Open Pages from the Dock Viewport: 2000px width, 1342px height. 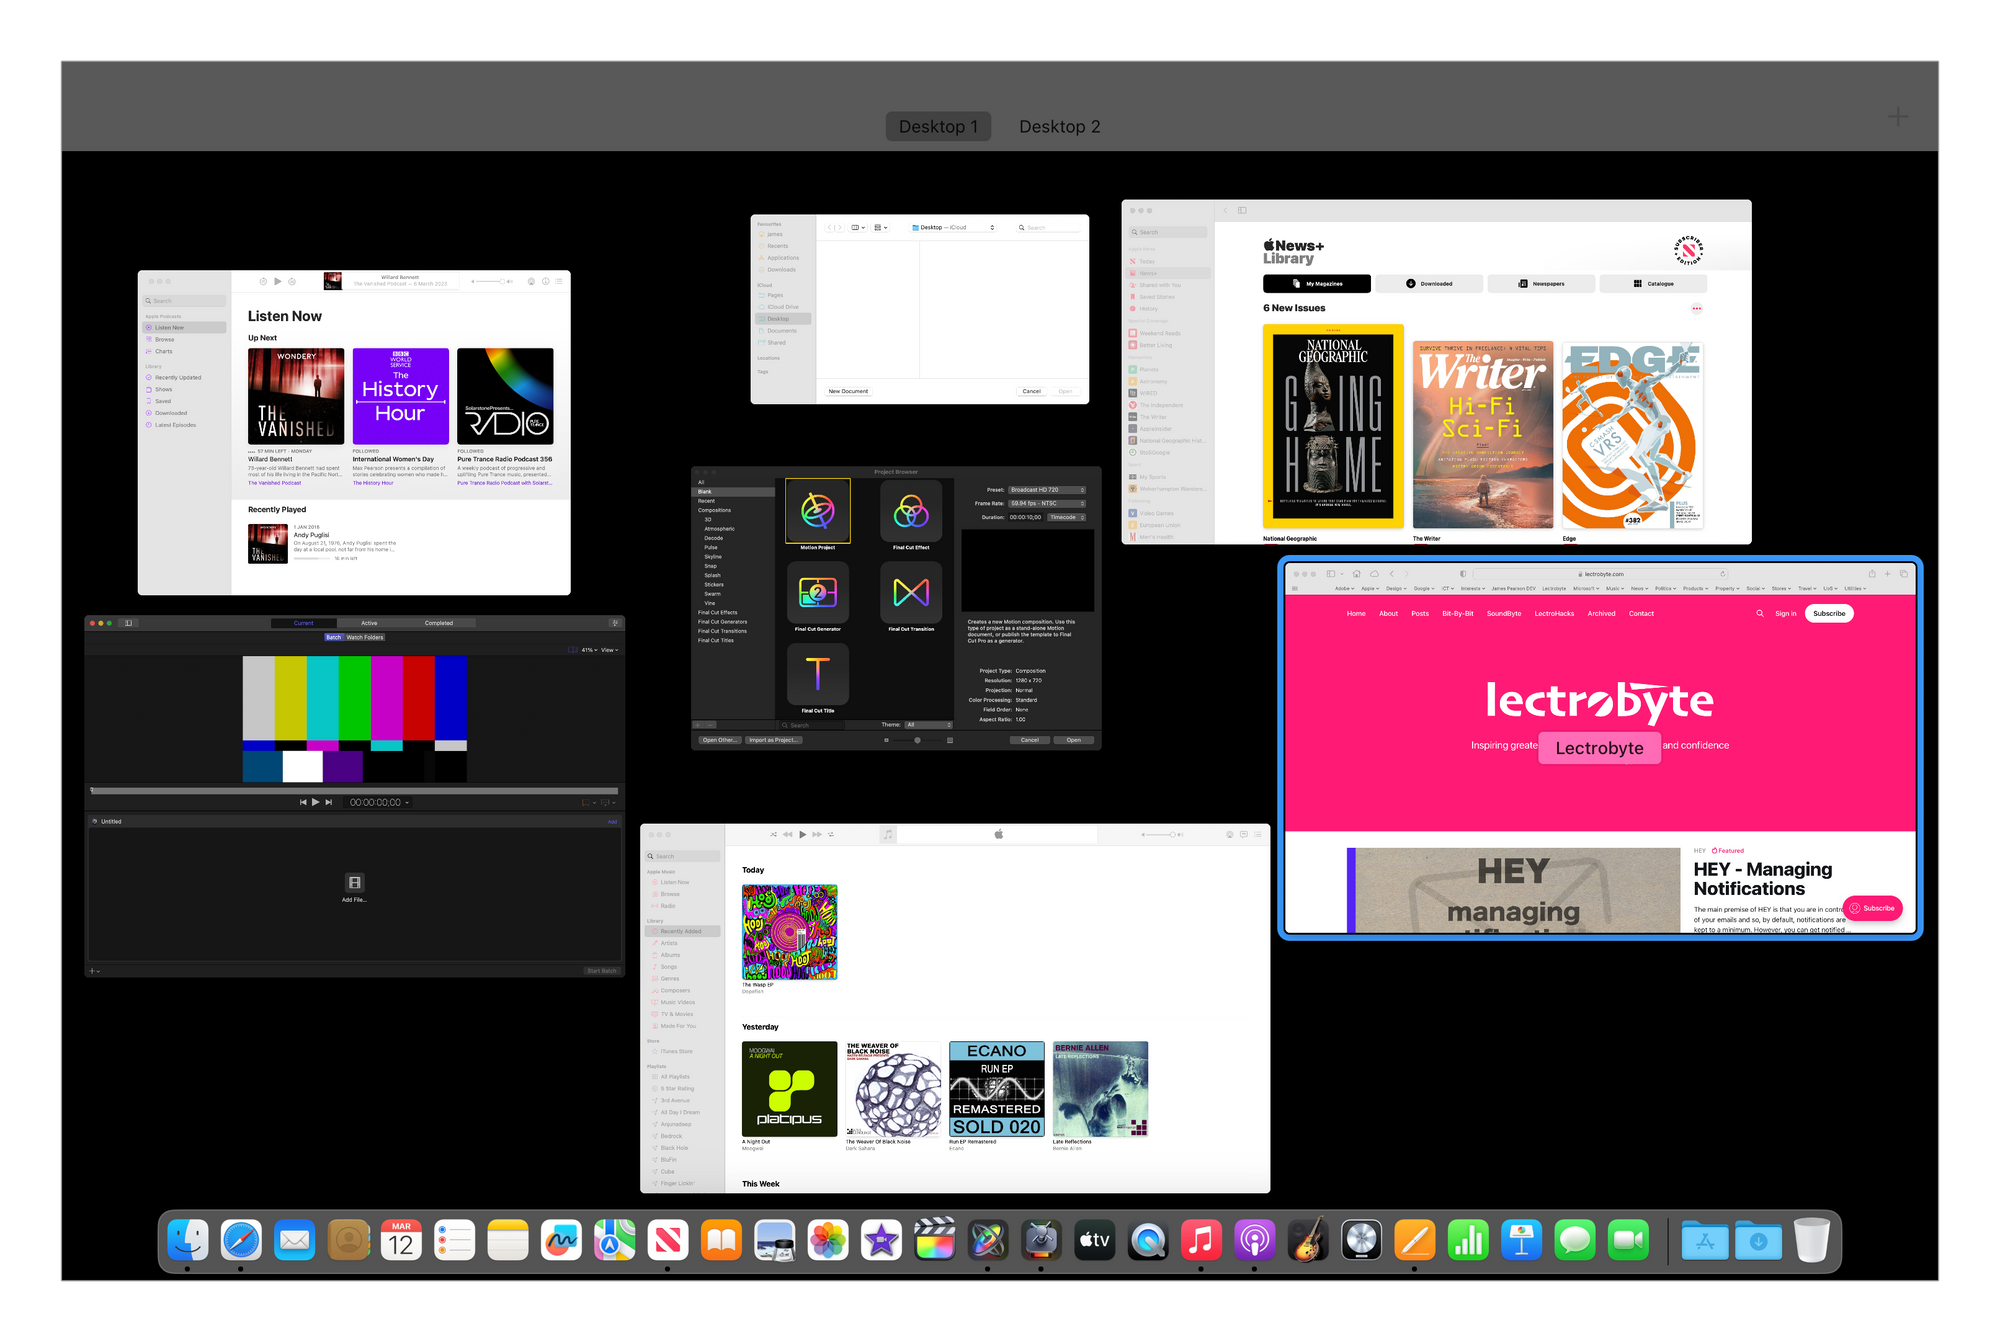pyautogui.click(x=1415, y=1241)
